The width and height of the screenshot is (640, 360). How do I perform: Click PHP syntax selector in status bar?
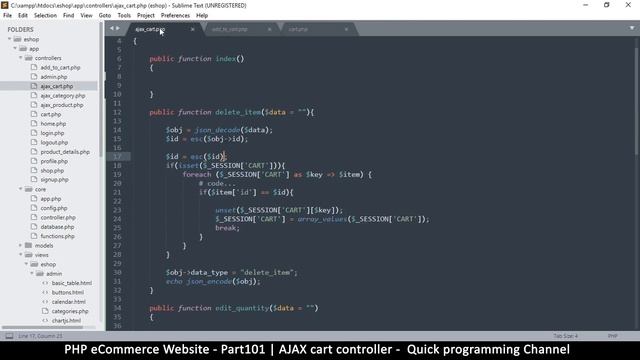tap(612, 336)
